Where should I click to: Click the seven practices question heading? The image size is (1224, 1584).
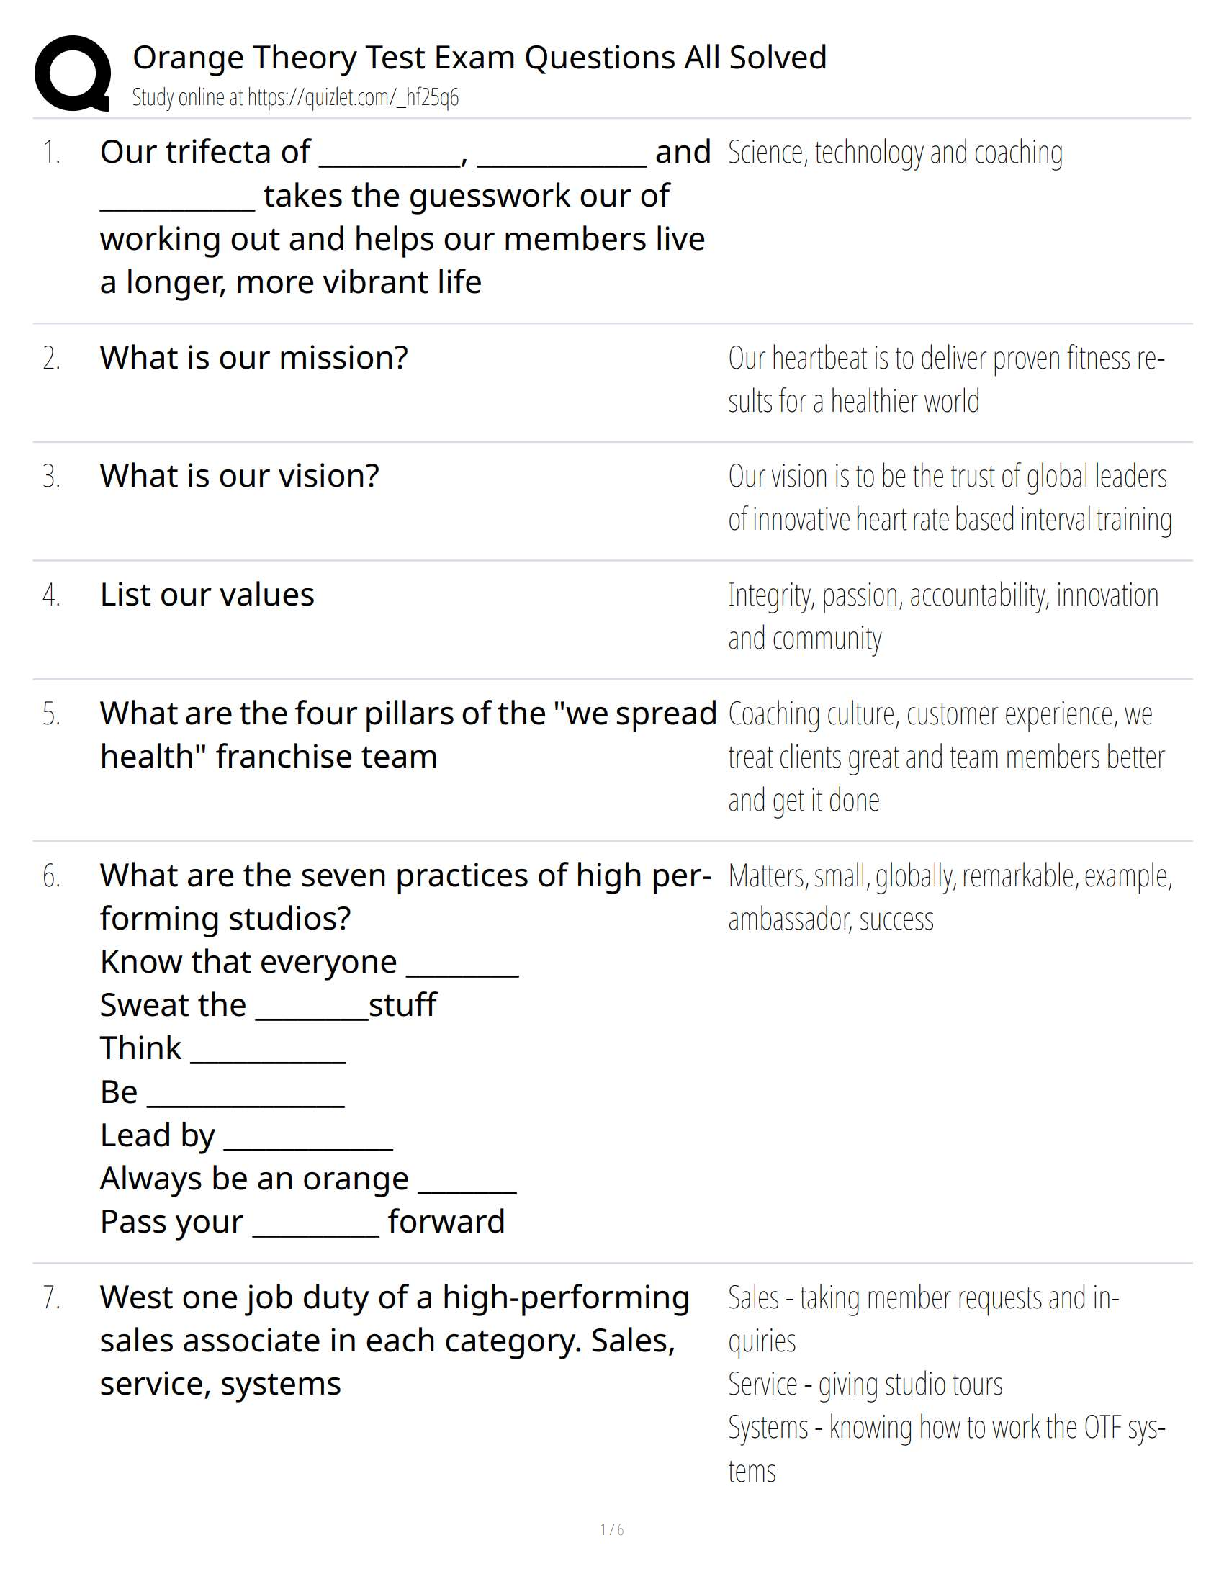pos(405,897)
